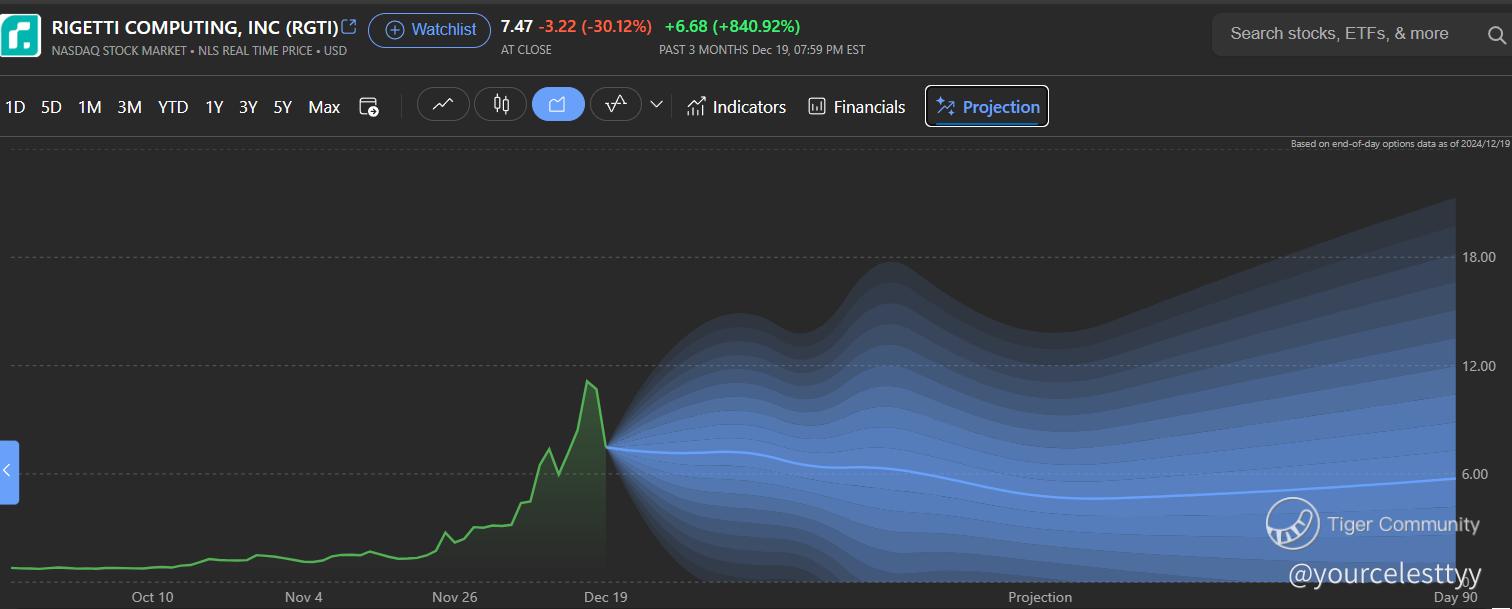Select the 3M time range
This screenshot has width=1512, height=609.
tap(129, 107)
